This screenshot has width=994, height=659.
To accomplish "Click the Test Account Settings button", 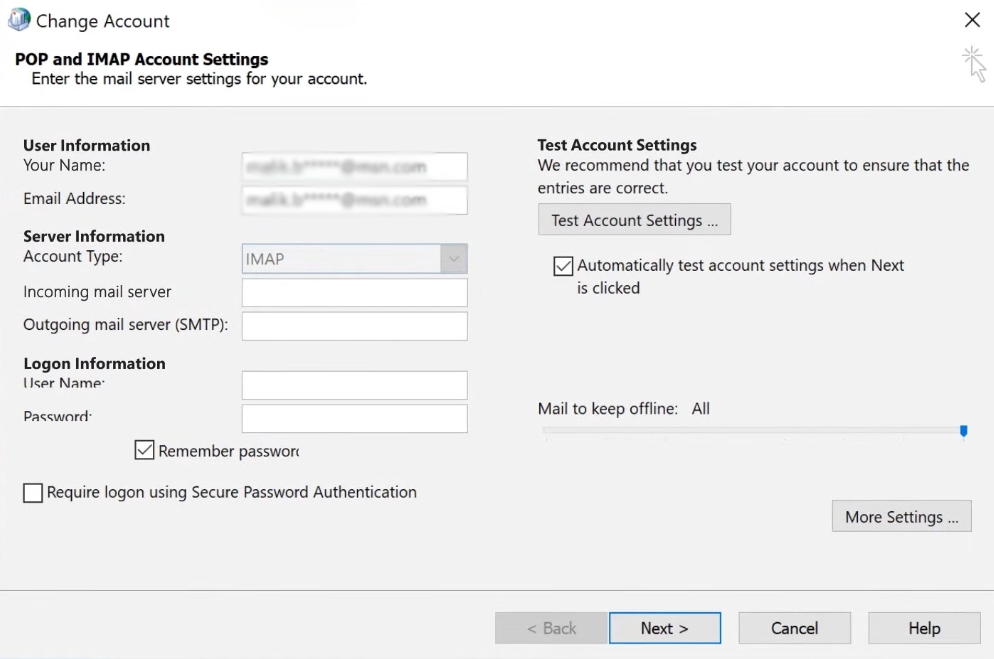I will pos(634,219).
